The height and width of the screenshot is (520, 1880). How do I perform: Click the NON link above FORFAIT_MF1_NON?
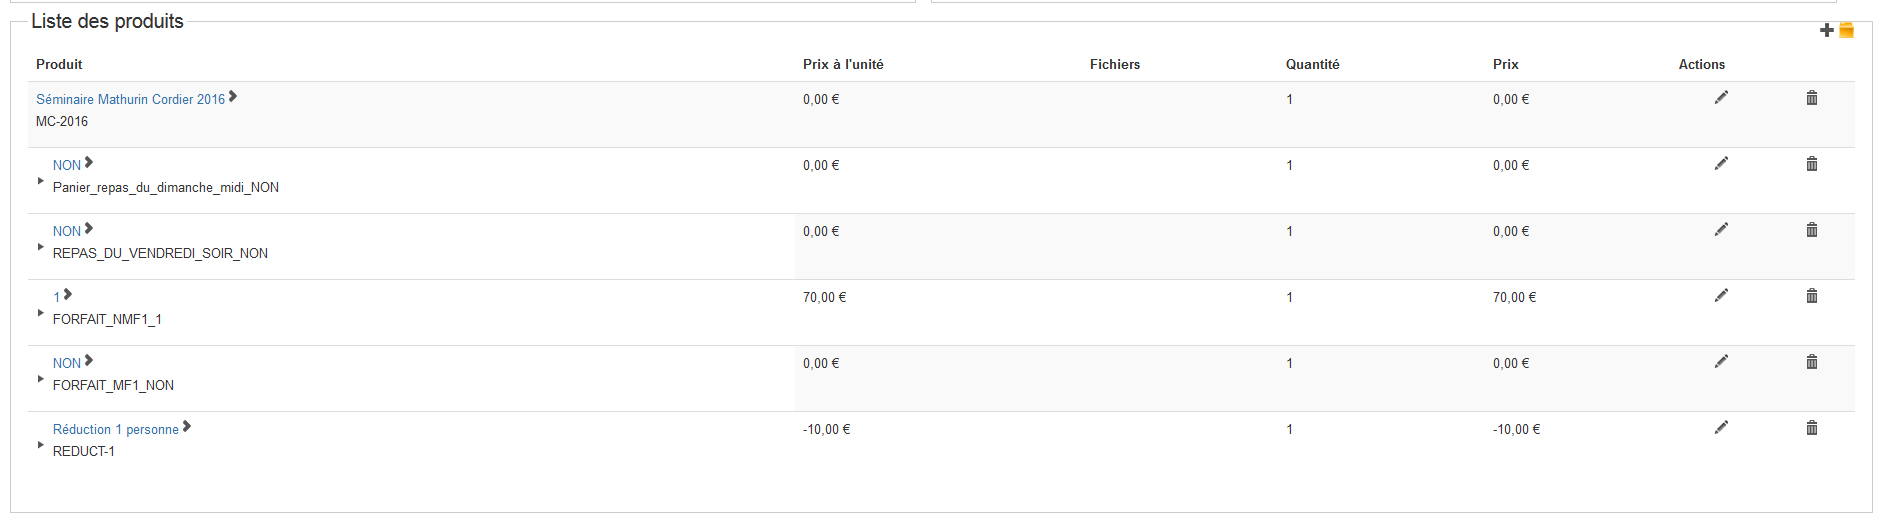(66, 363)
